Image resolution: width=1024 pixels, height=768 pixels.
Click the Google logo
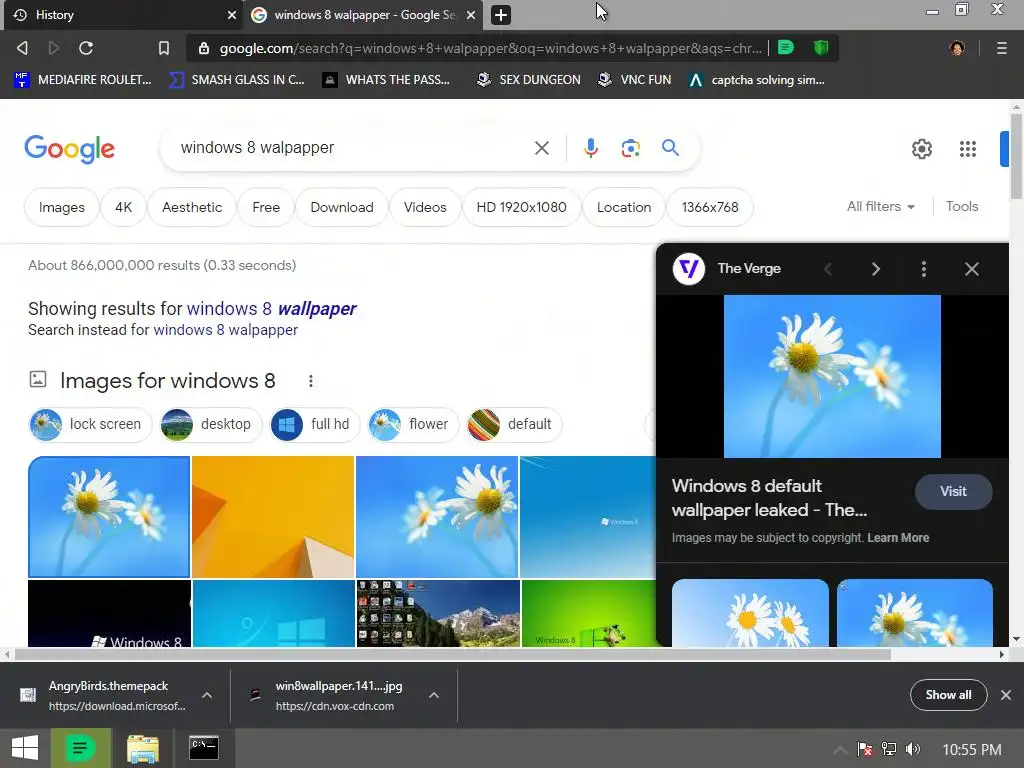[x=69, y=149]
